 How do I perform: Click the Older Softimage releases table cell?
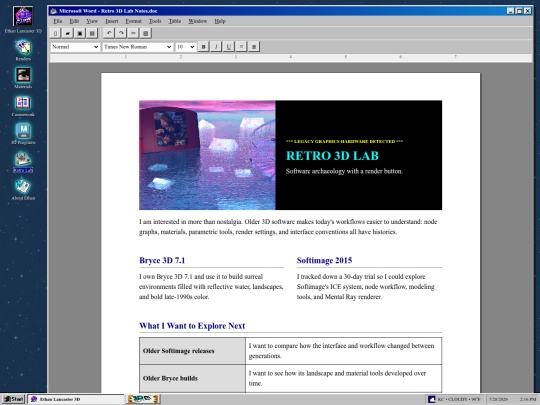192,351
